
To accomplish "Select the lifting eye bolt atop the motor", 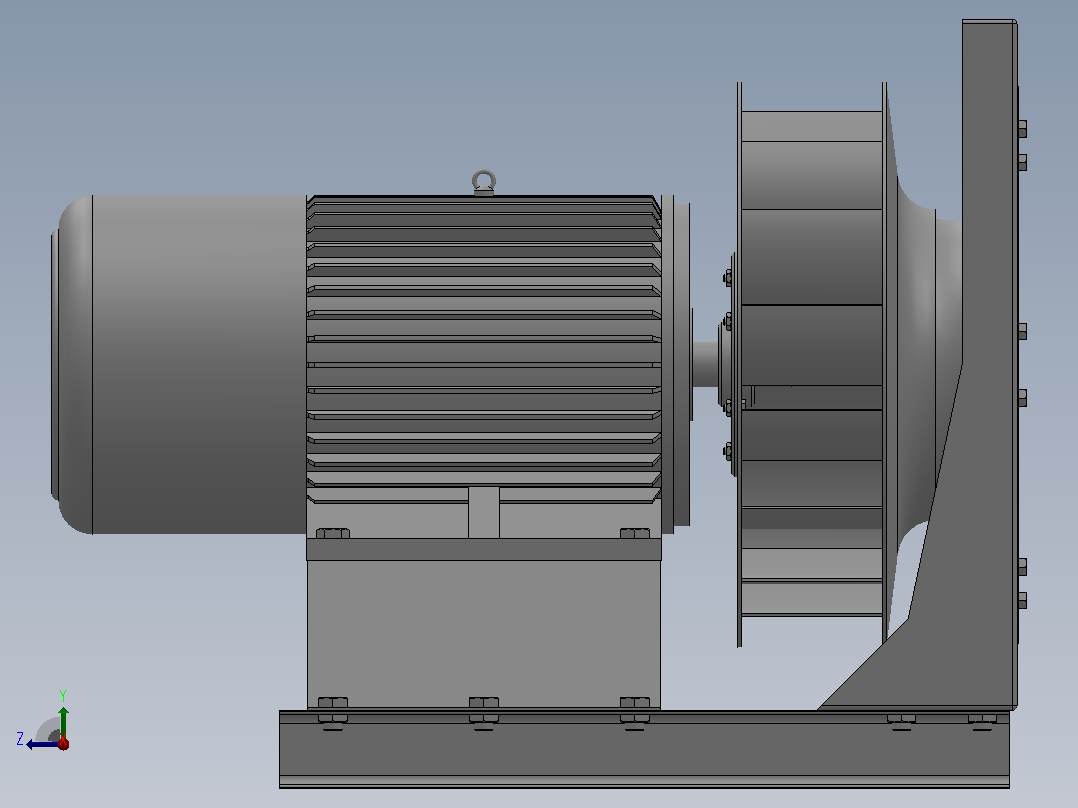I will click(484, 183).
